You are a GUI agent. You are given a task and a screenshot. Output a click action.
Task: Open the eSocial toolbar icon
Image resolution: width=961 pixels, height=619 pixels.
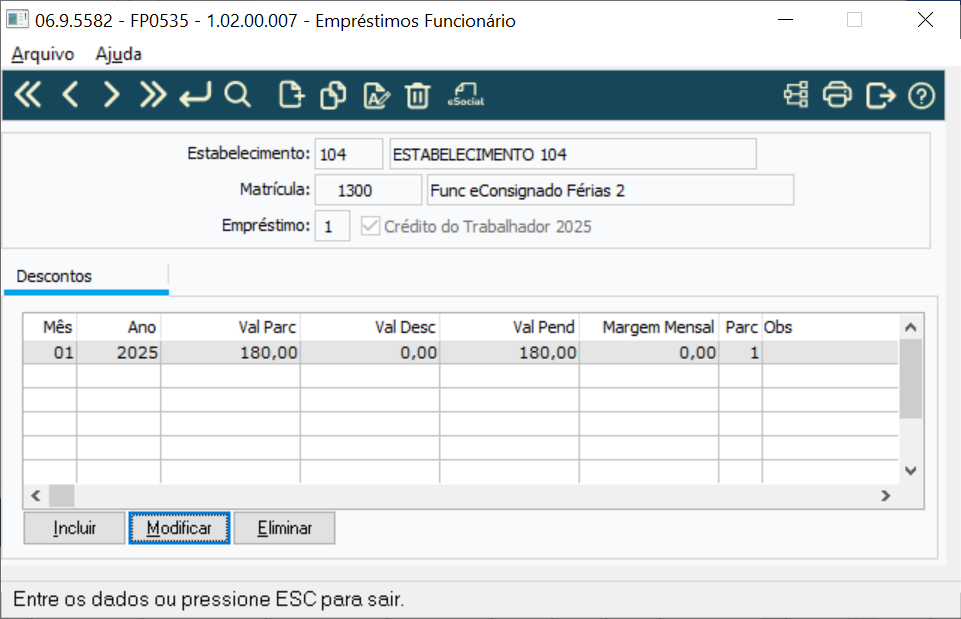pos(466,95)
